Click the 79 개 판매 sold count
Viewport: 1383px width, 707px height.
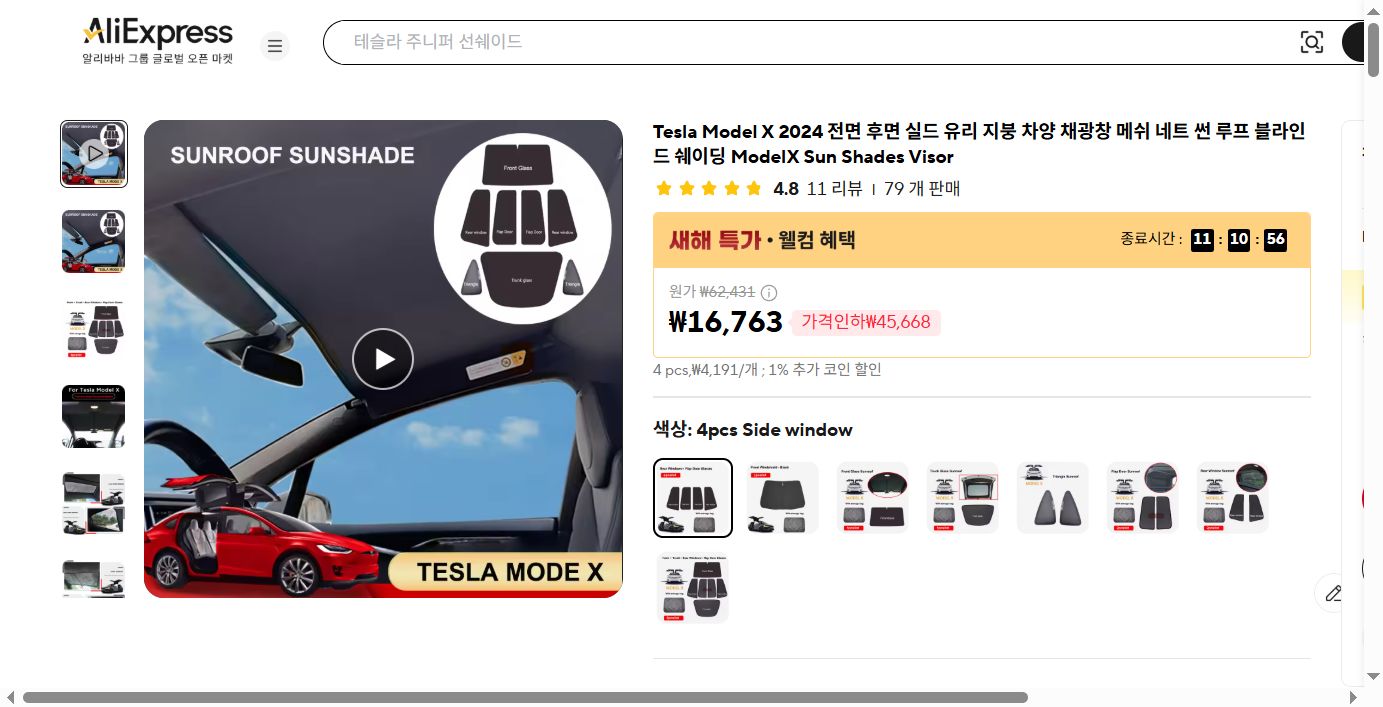point(922,188)
